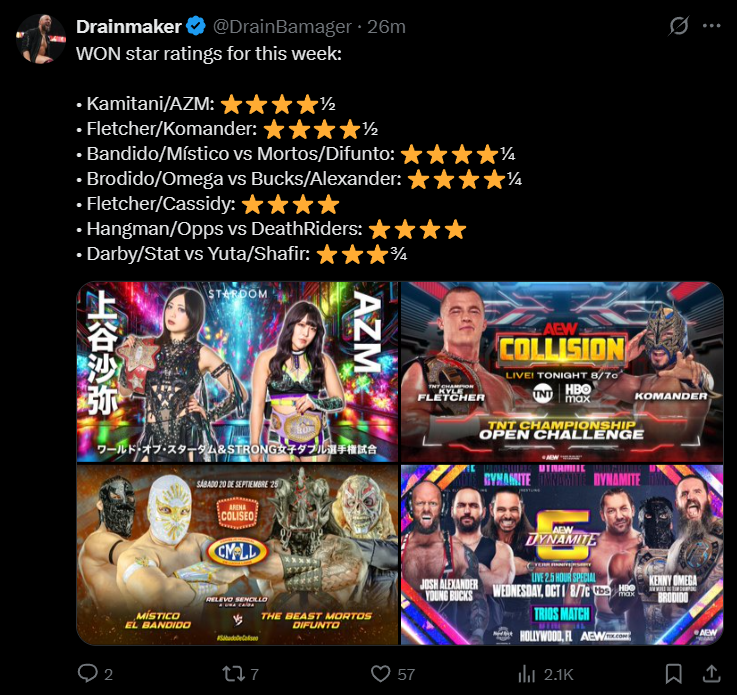Click the blue verified badge
The width and height of the screenshot is (737, 695).
196,26
